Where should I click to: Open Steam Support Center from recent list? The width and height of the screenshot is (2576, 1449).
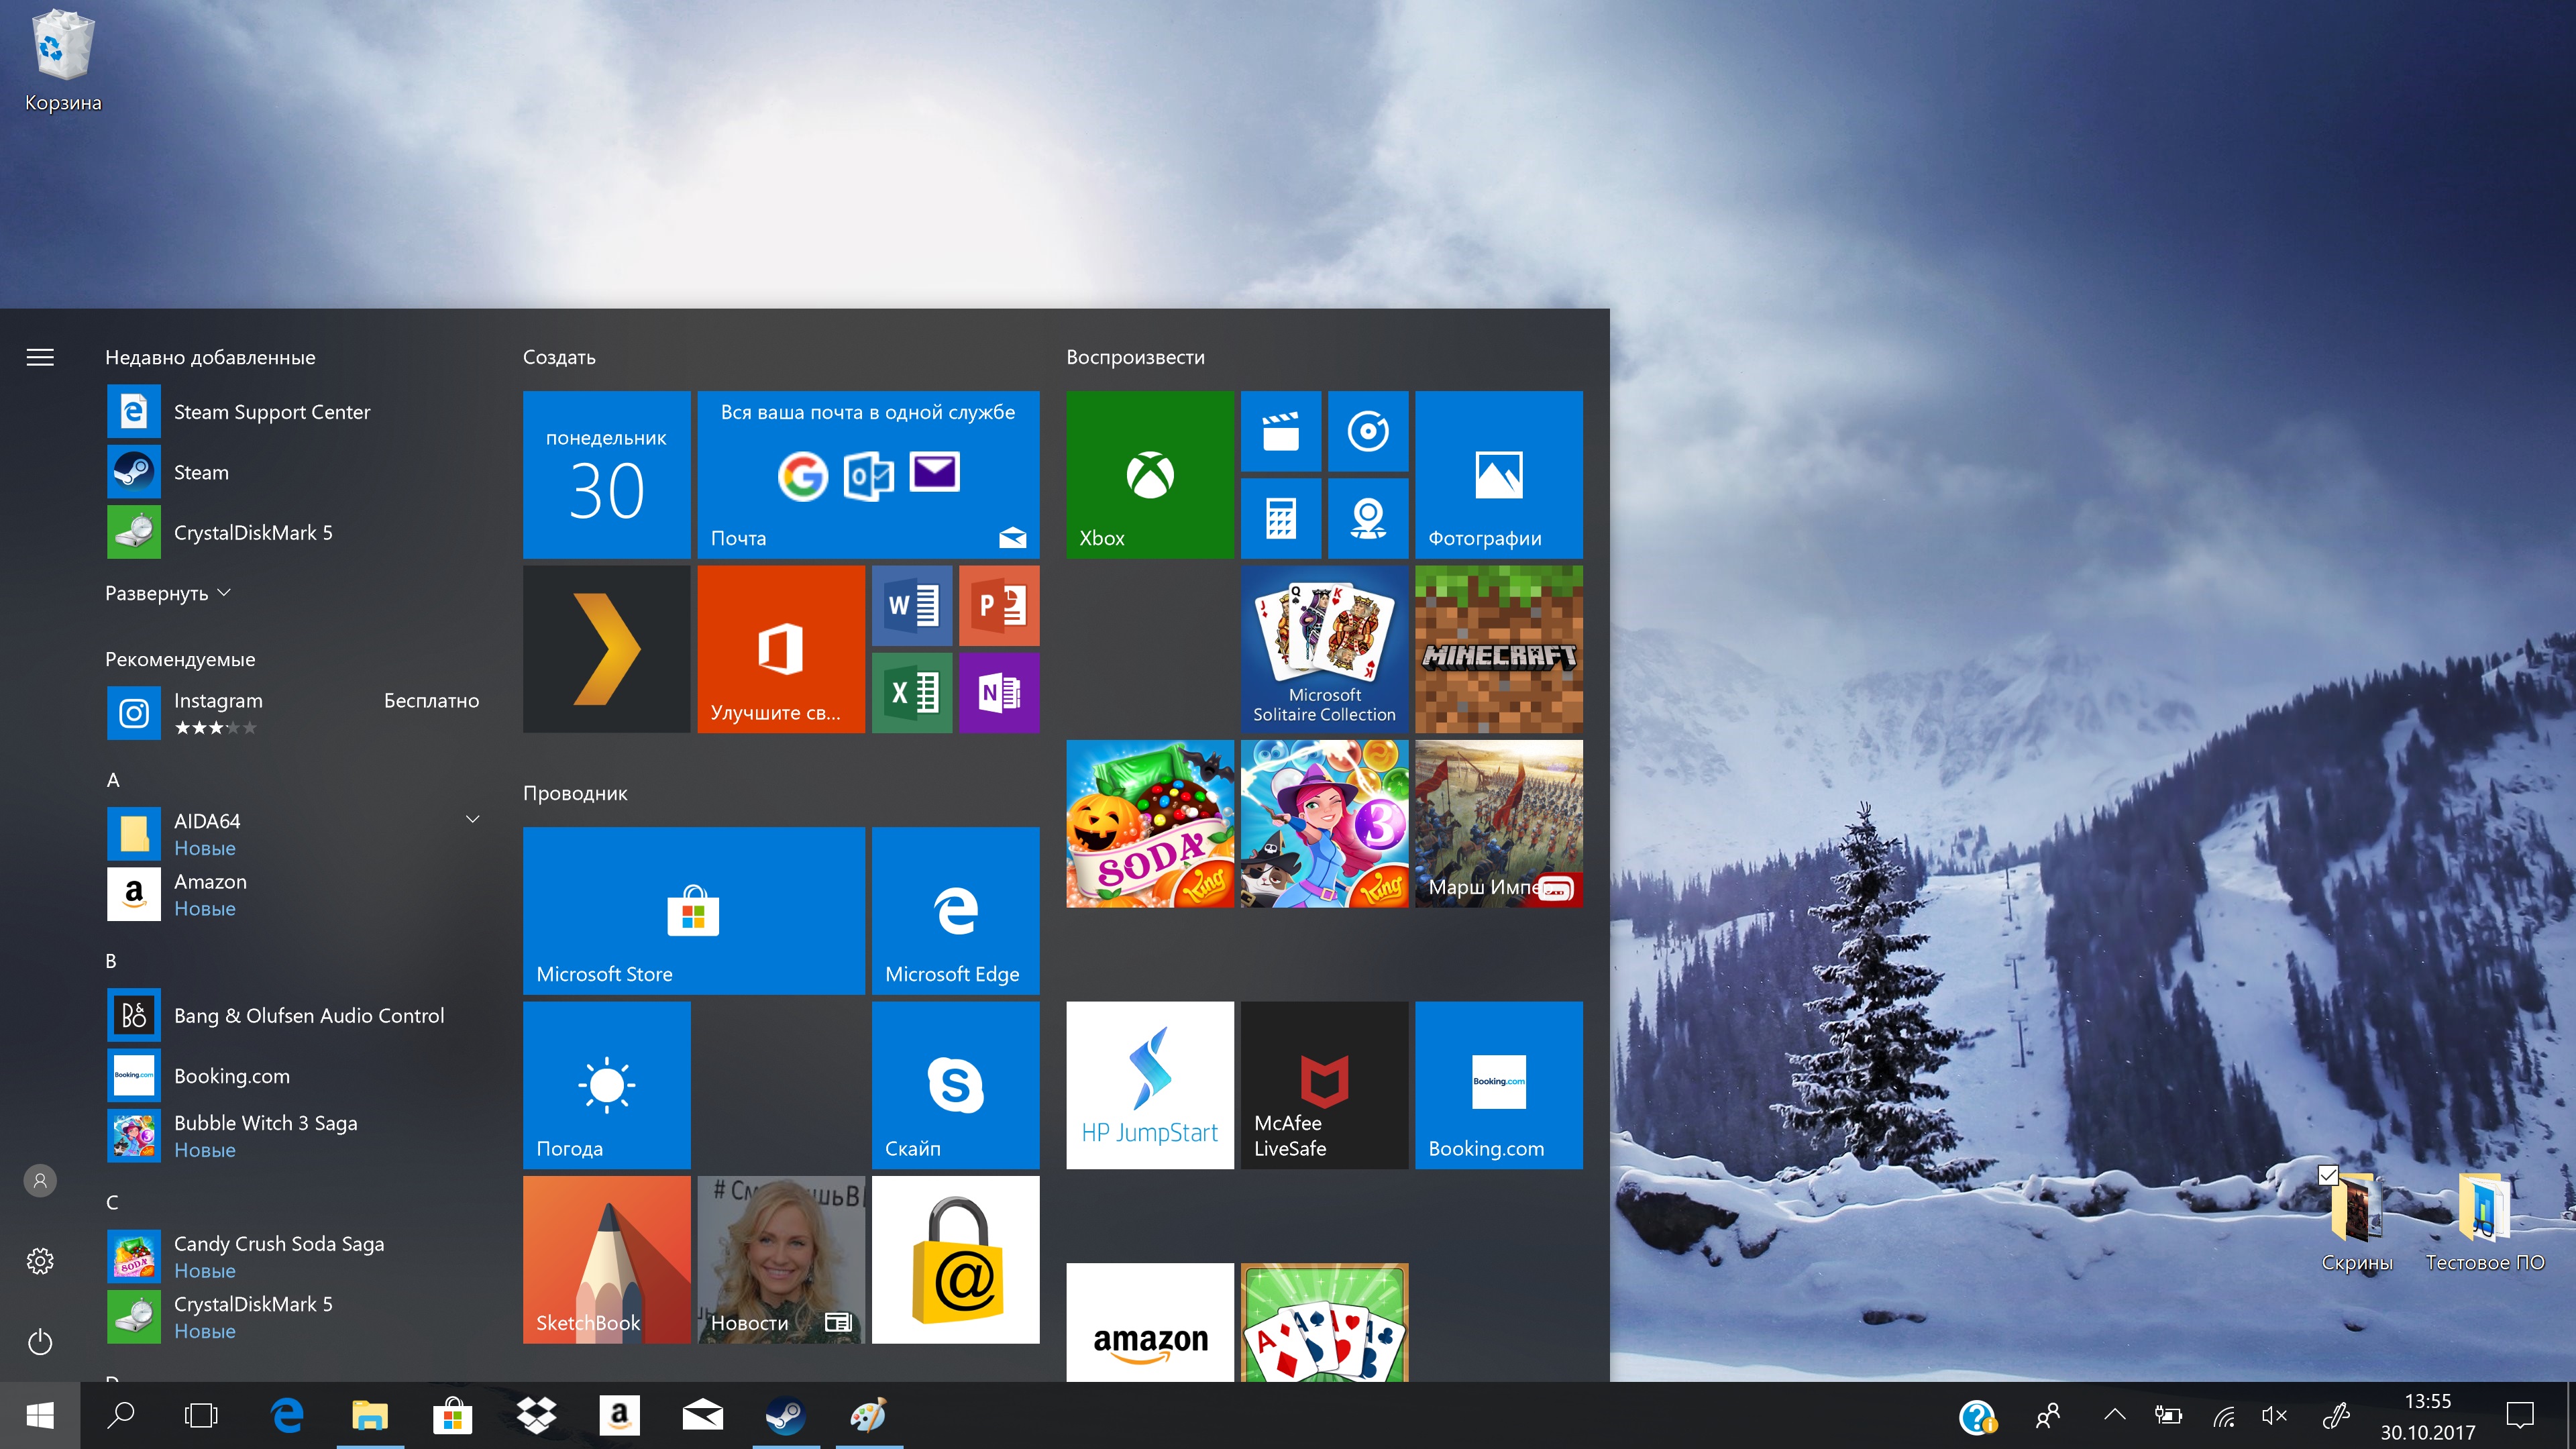[x=294, y=412]
